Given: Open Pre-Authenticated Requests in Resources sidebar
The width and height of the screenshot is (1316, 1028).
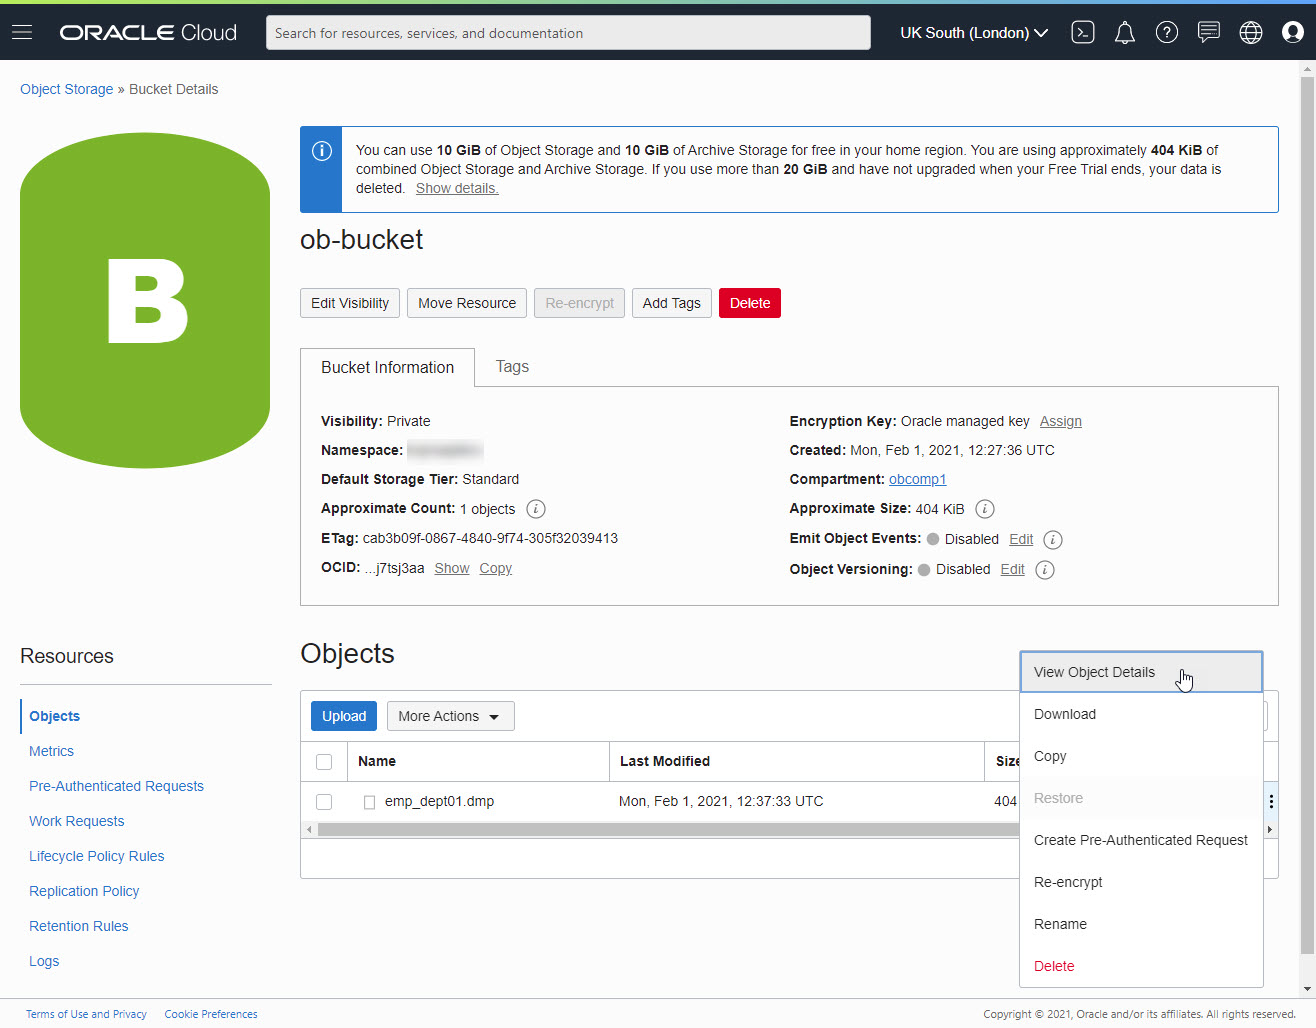Looking at the screenshot, I should tap(116, 786).
